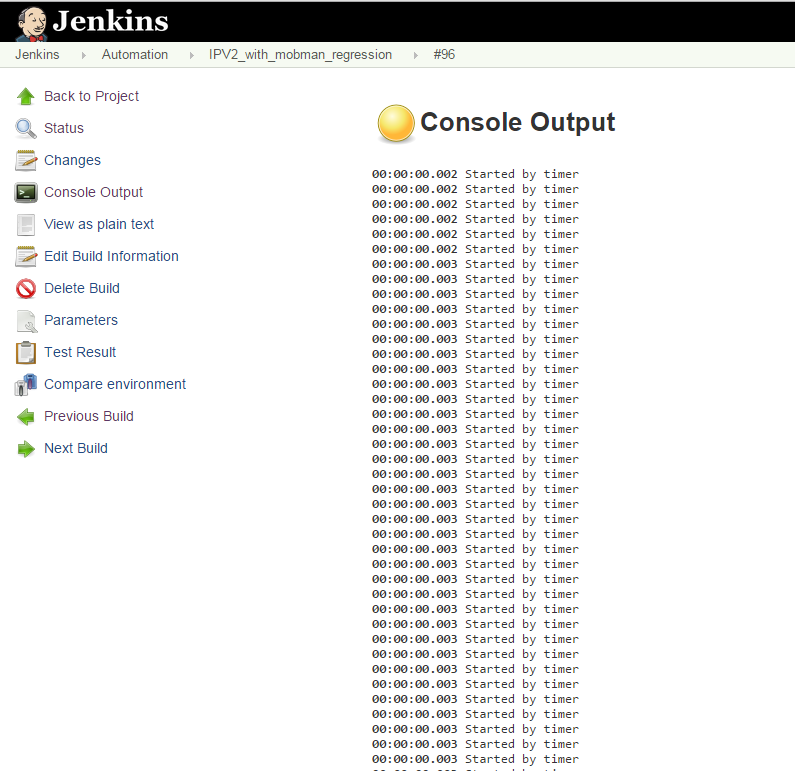Click the green Back to Project arrow icon
The width and height of the screenshot is (795, 771).
(26, 96)
